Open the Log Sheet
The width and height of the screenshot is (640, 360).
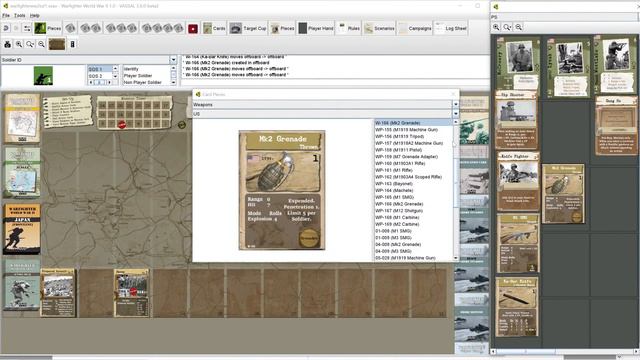coord(451,28)
